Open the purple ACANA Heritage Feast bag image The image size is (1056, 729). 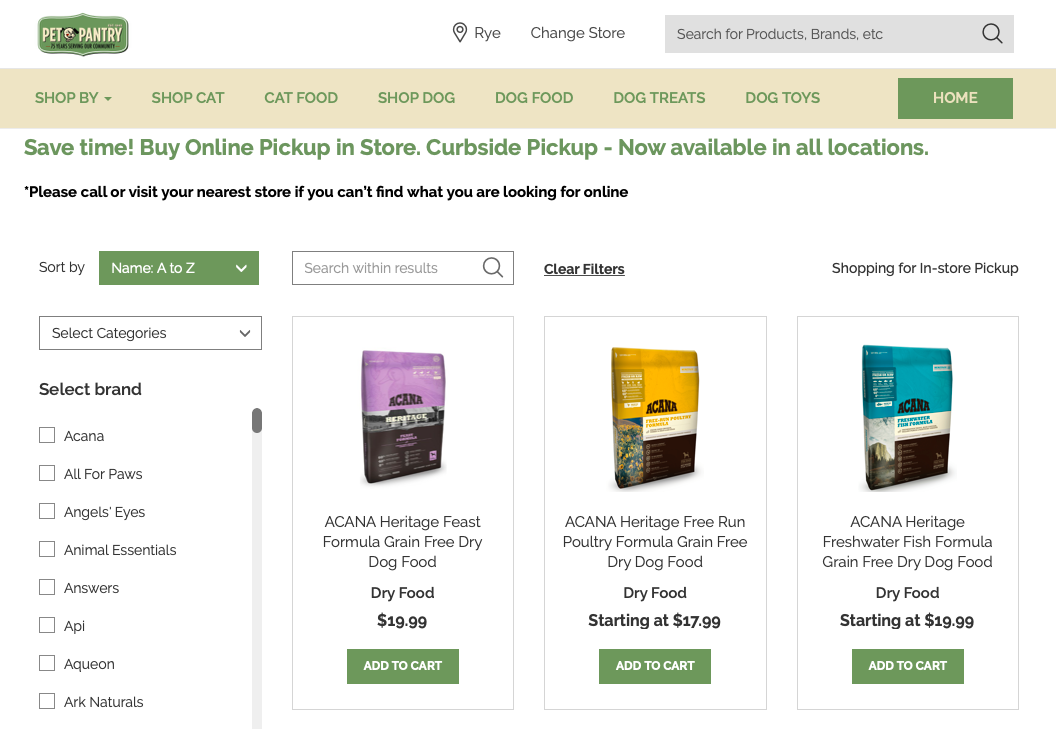pos(403,417)
